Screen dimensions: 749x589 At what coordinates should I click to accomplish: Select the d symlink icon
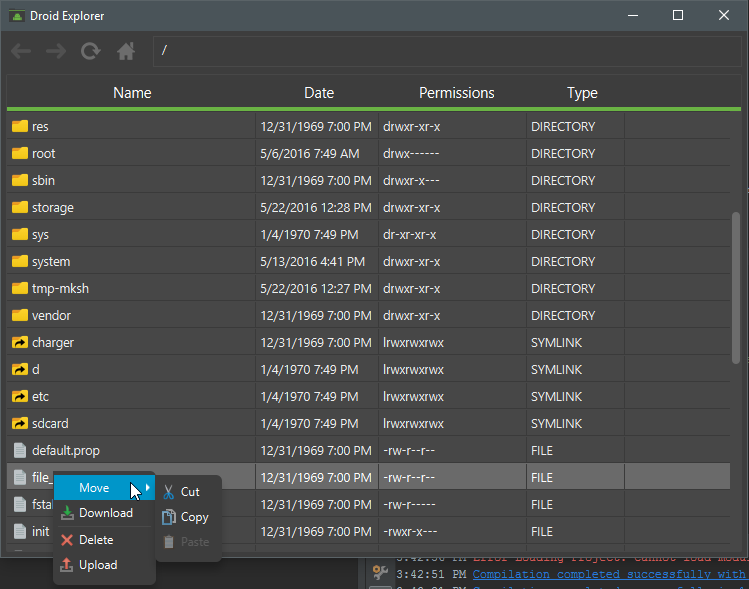point(20,369)
